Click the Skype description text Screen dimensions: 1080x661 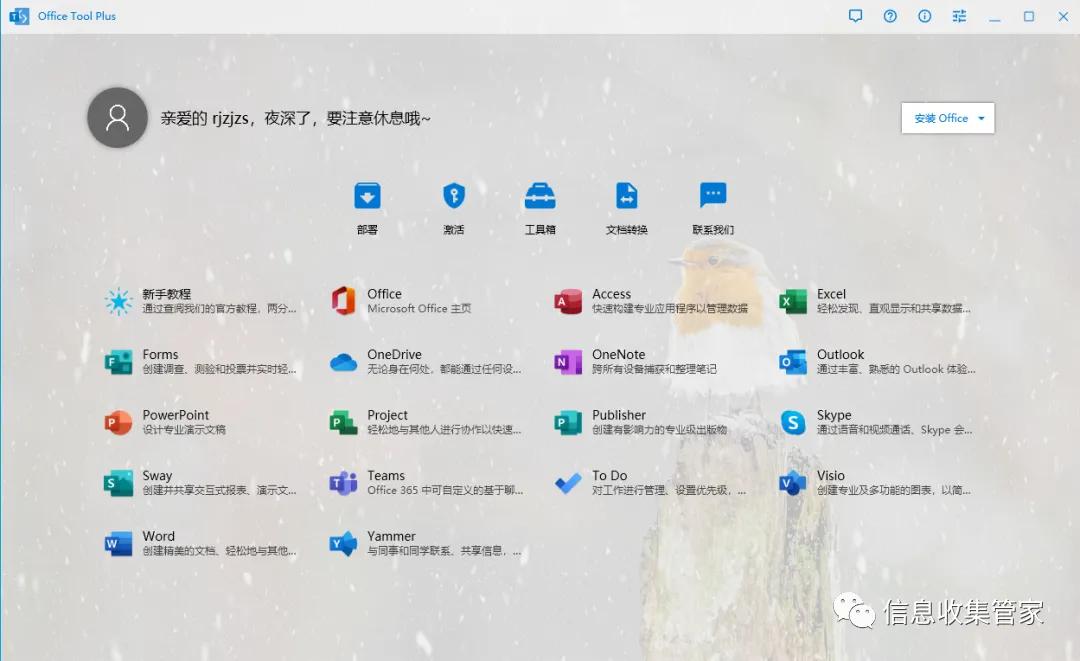(894, 430)
